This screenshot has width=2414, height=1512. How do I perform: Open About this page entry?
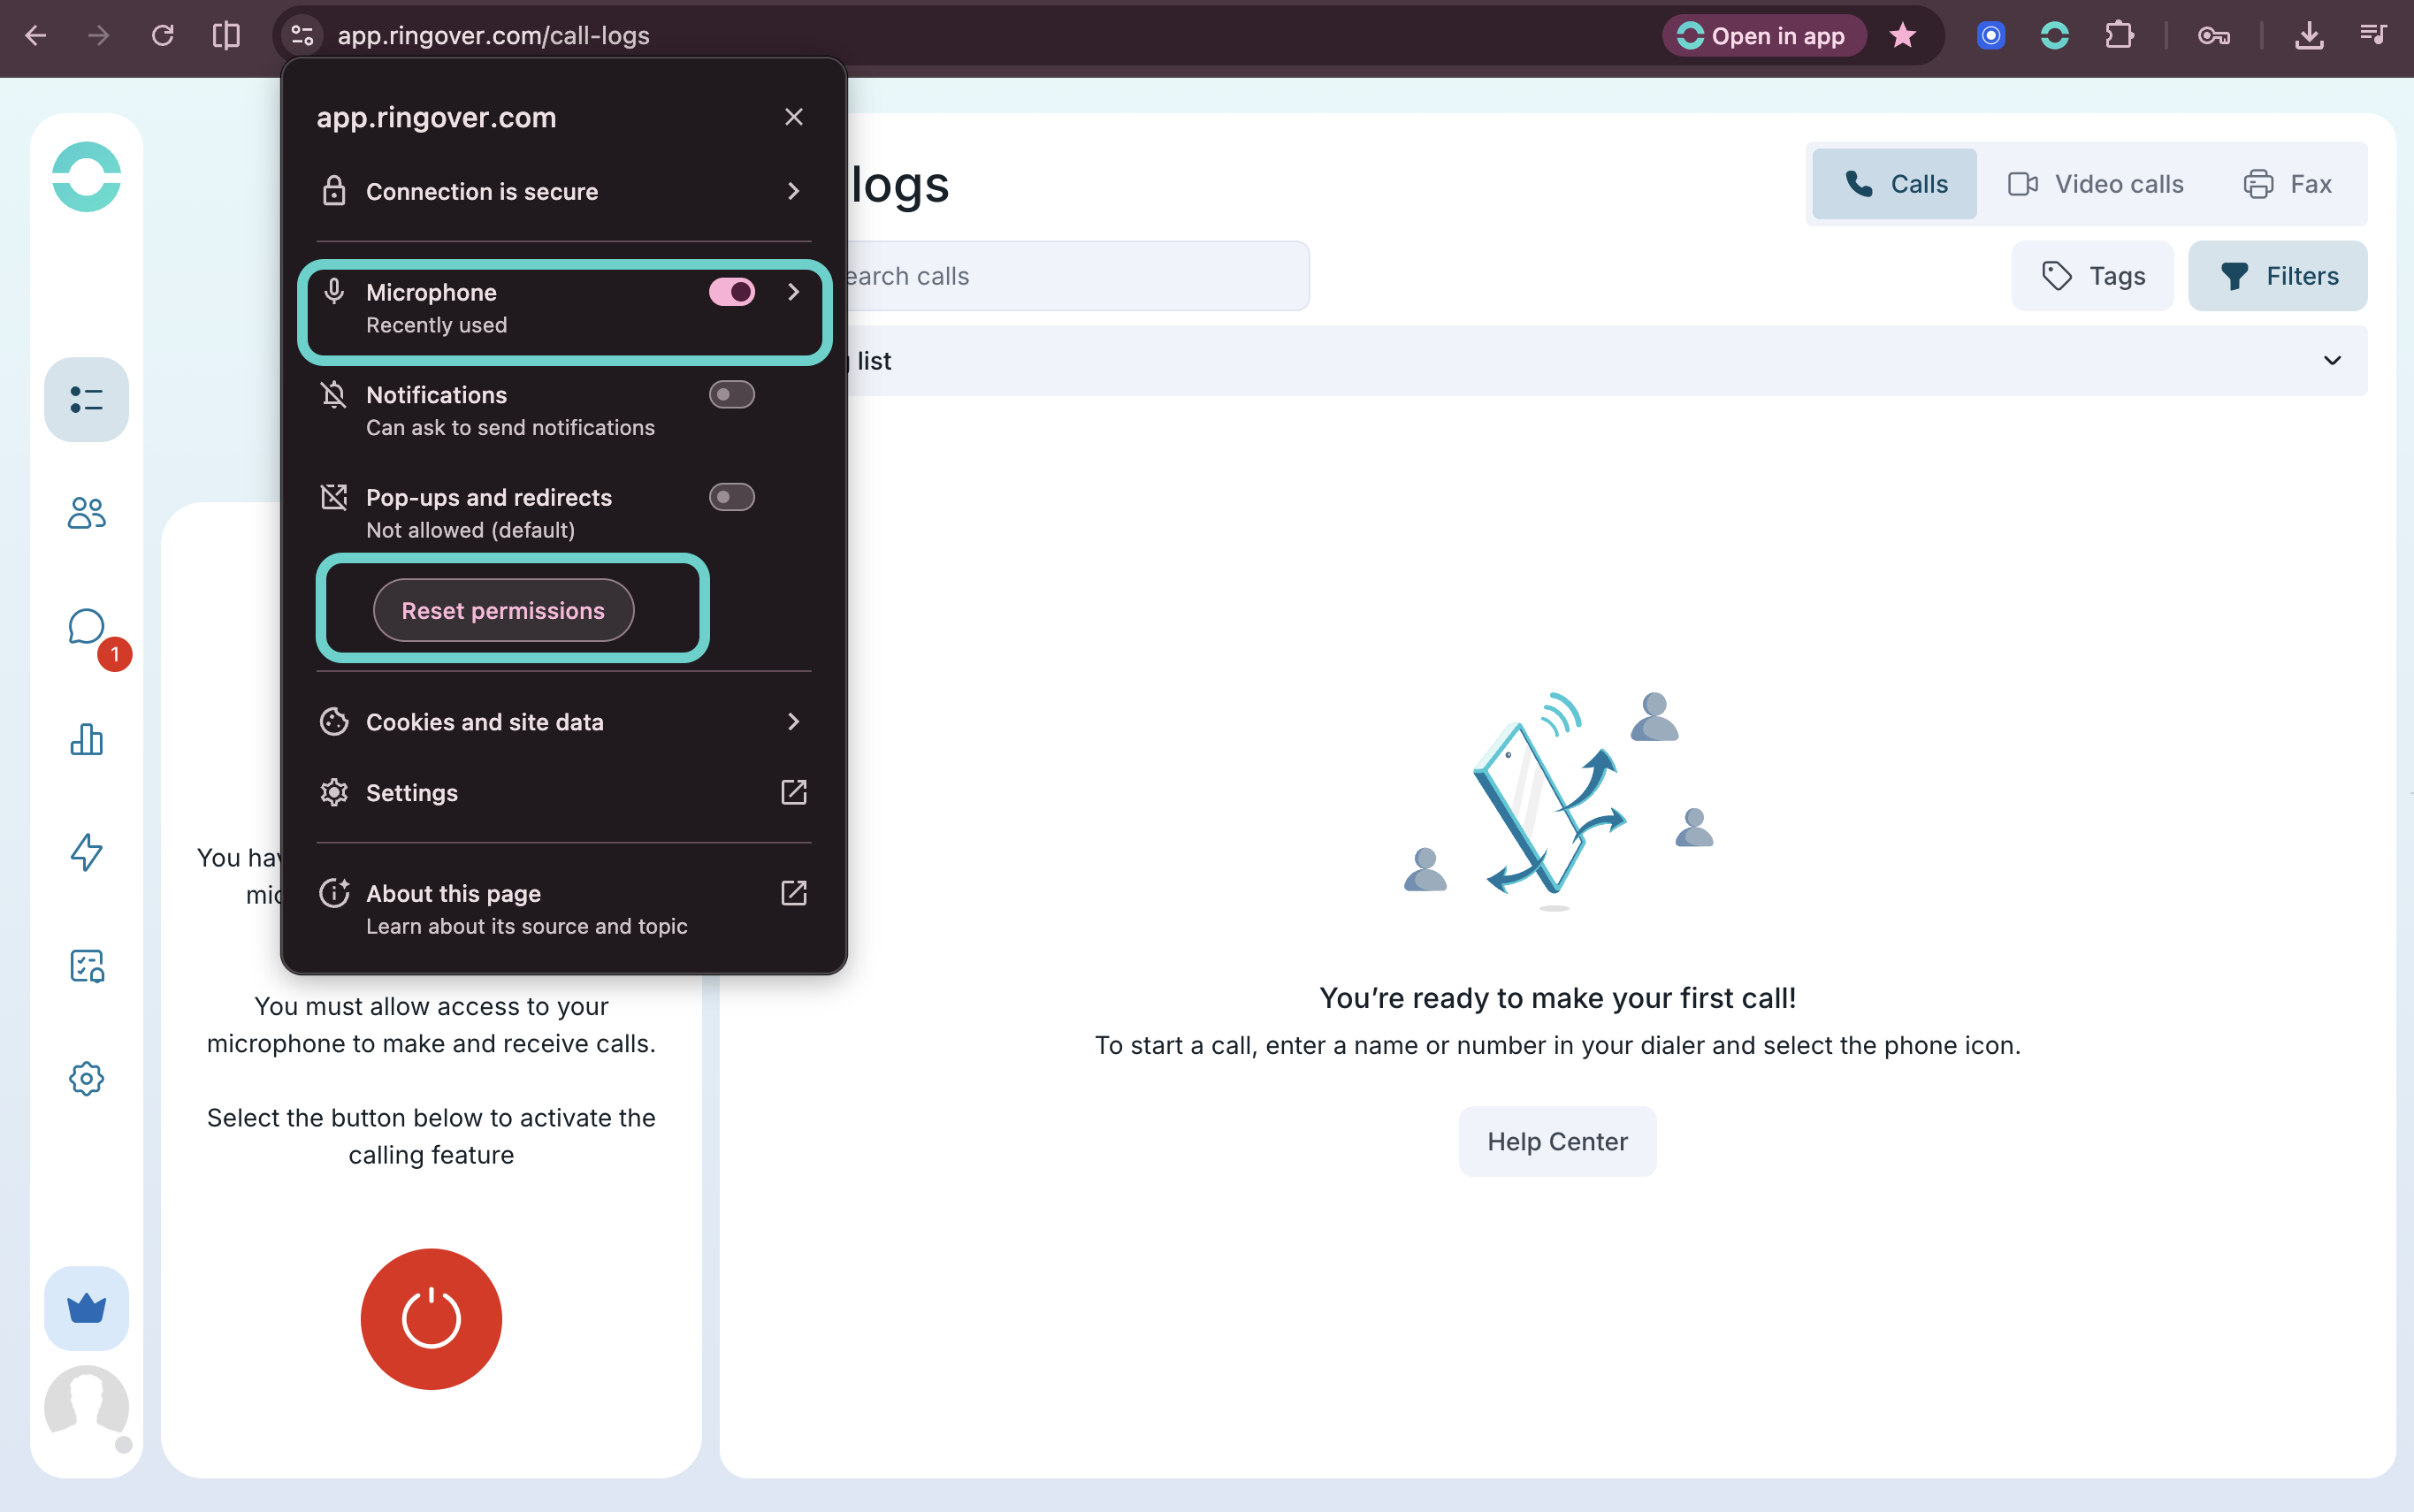(x=564, y=909)
